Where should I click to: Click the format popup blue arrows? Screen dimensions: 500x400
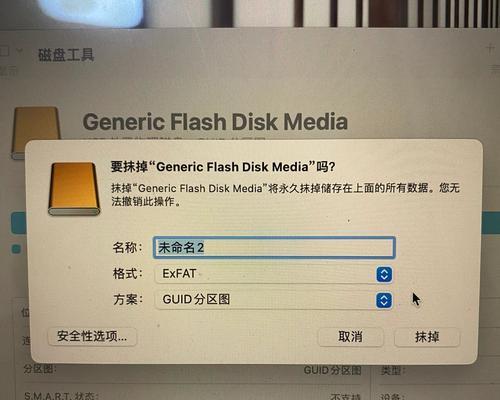pyautogui.click(x=384, y=274)
